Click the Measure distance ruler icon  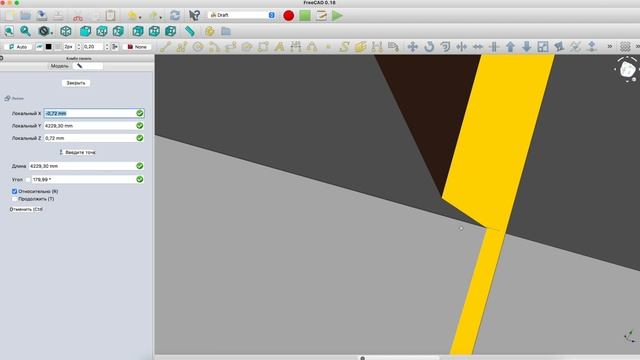pos(190,31)
